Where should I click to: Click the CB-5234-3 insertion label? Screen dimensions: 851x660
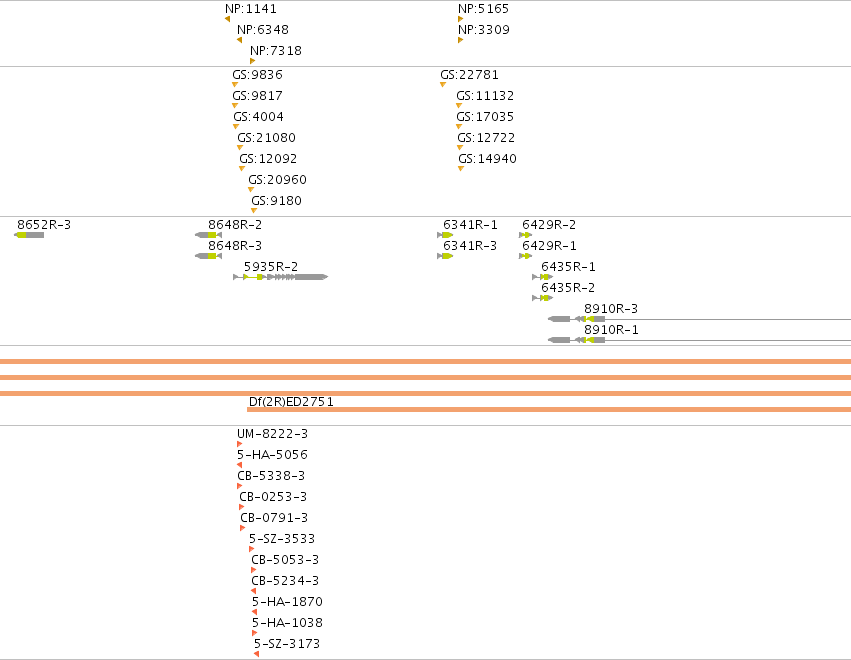(285, 581)
